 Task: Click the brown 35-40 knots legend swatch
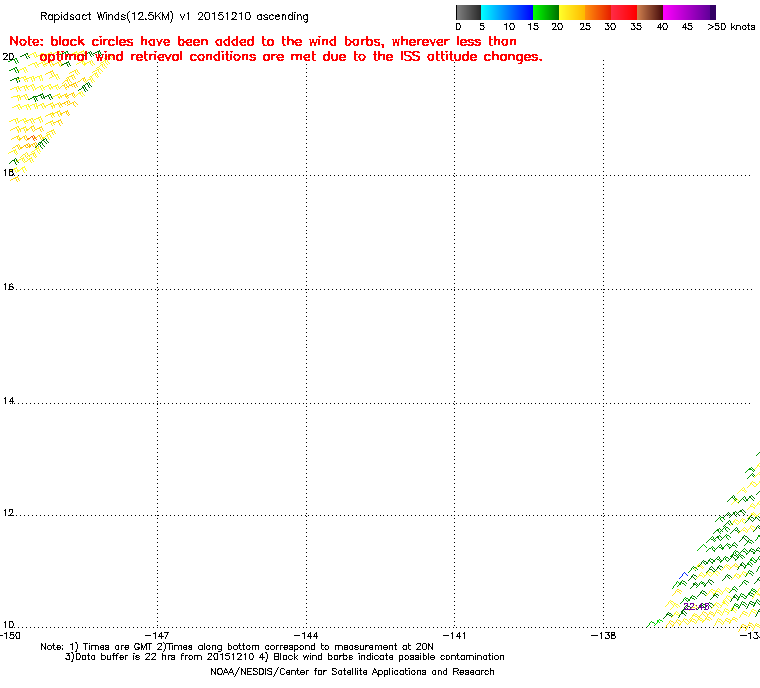tap(650, 12)
